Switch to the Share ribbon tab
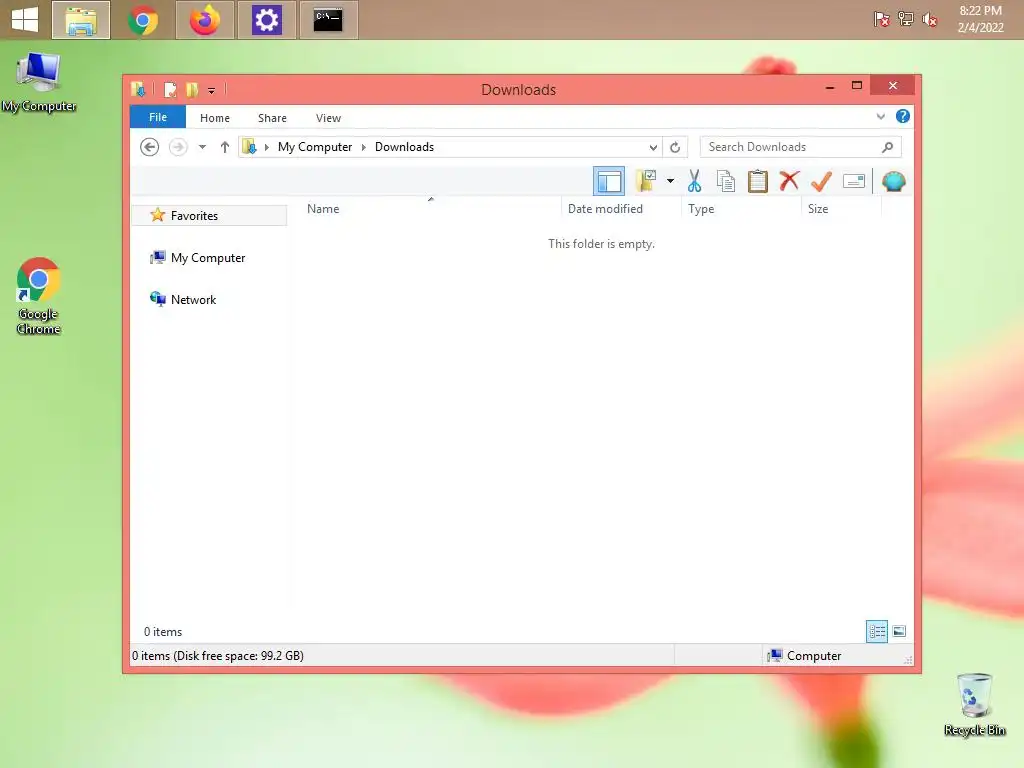The height and width of the screenshot is (768, 1024). pos(272,118)
